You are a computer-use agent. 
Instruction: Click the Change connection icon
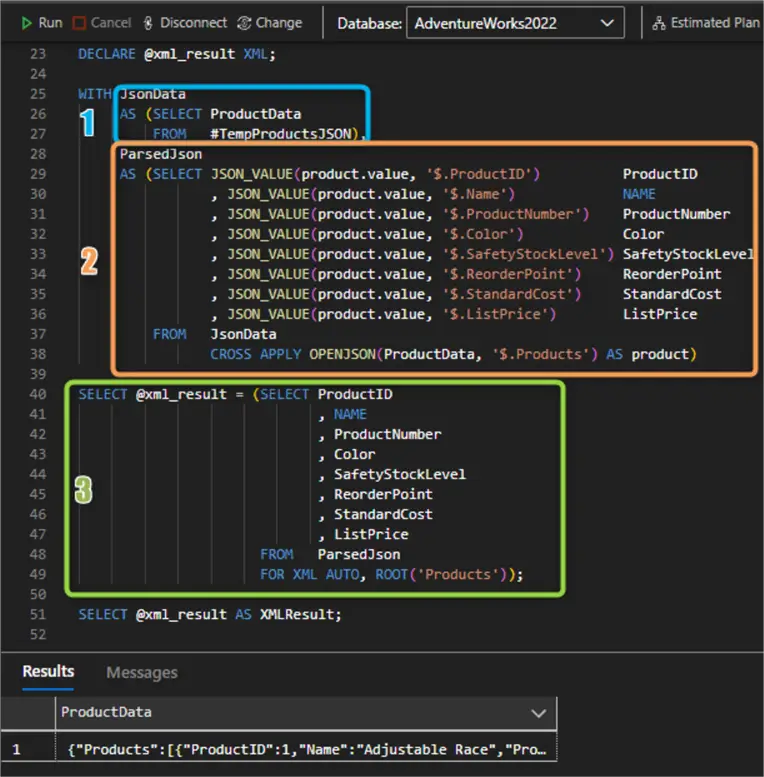[244, 23]
